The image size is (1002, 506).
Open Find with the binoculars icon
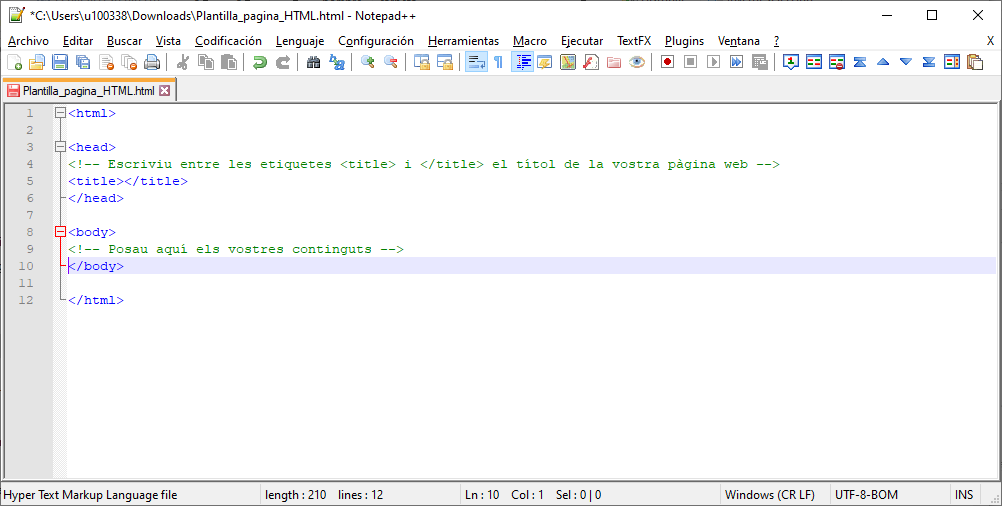tap(313, 62)
